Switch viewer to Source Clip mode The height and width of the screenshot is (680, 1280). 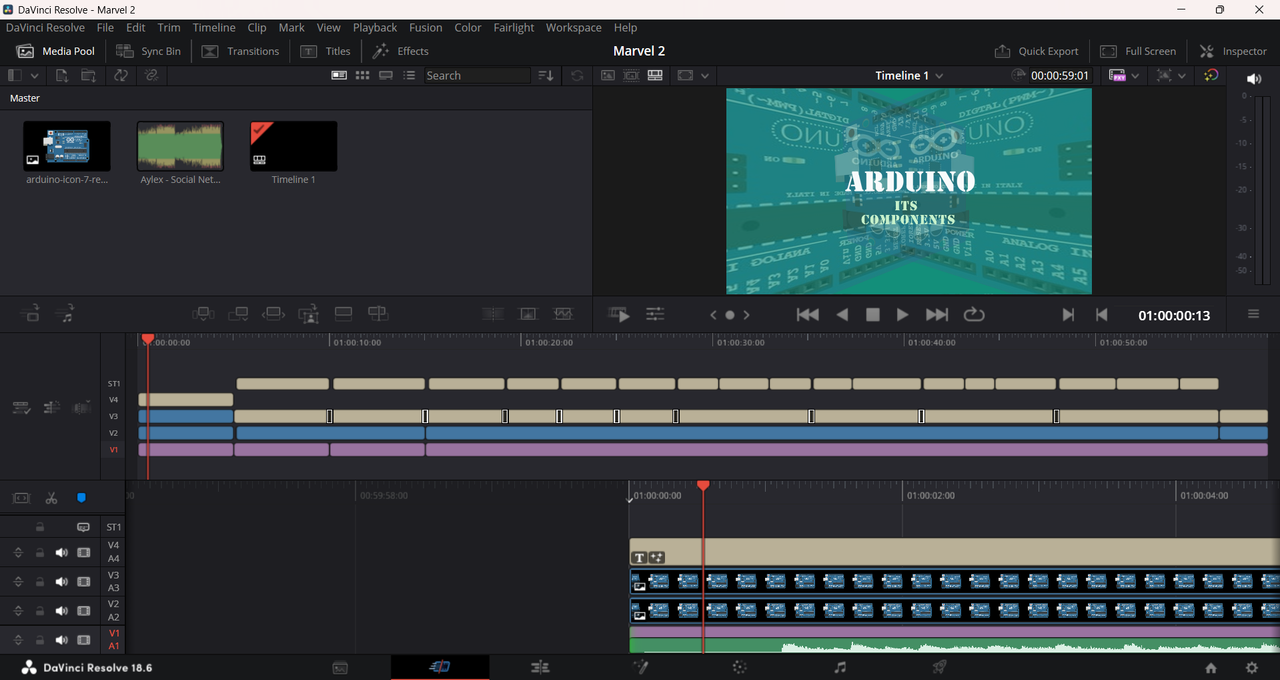point(607,76)
